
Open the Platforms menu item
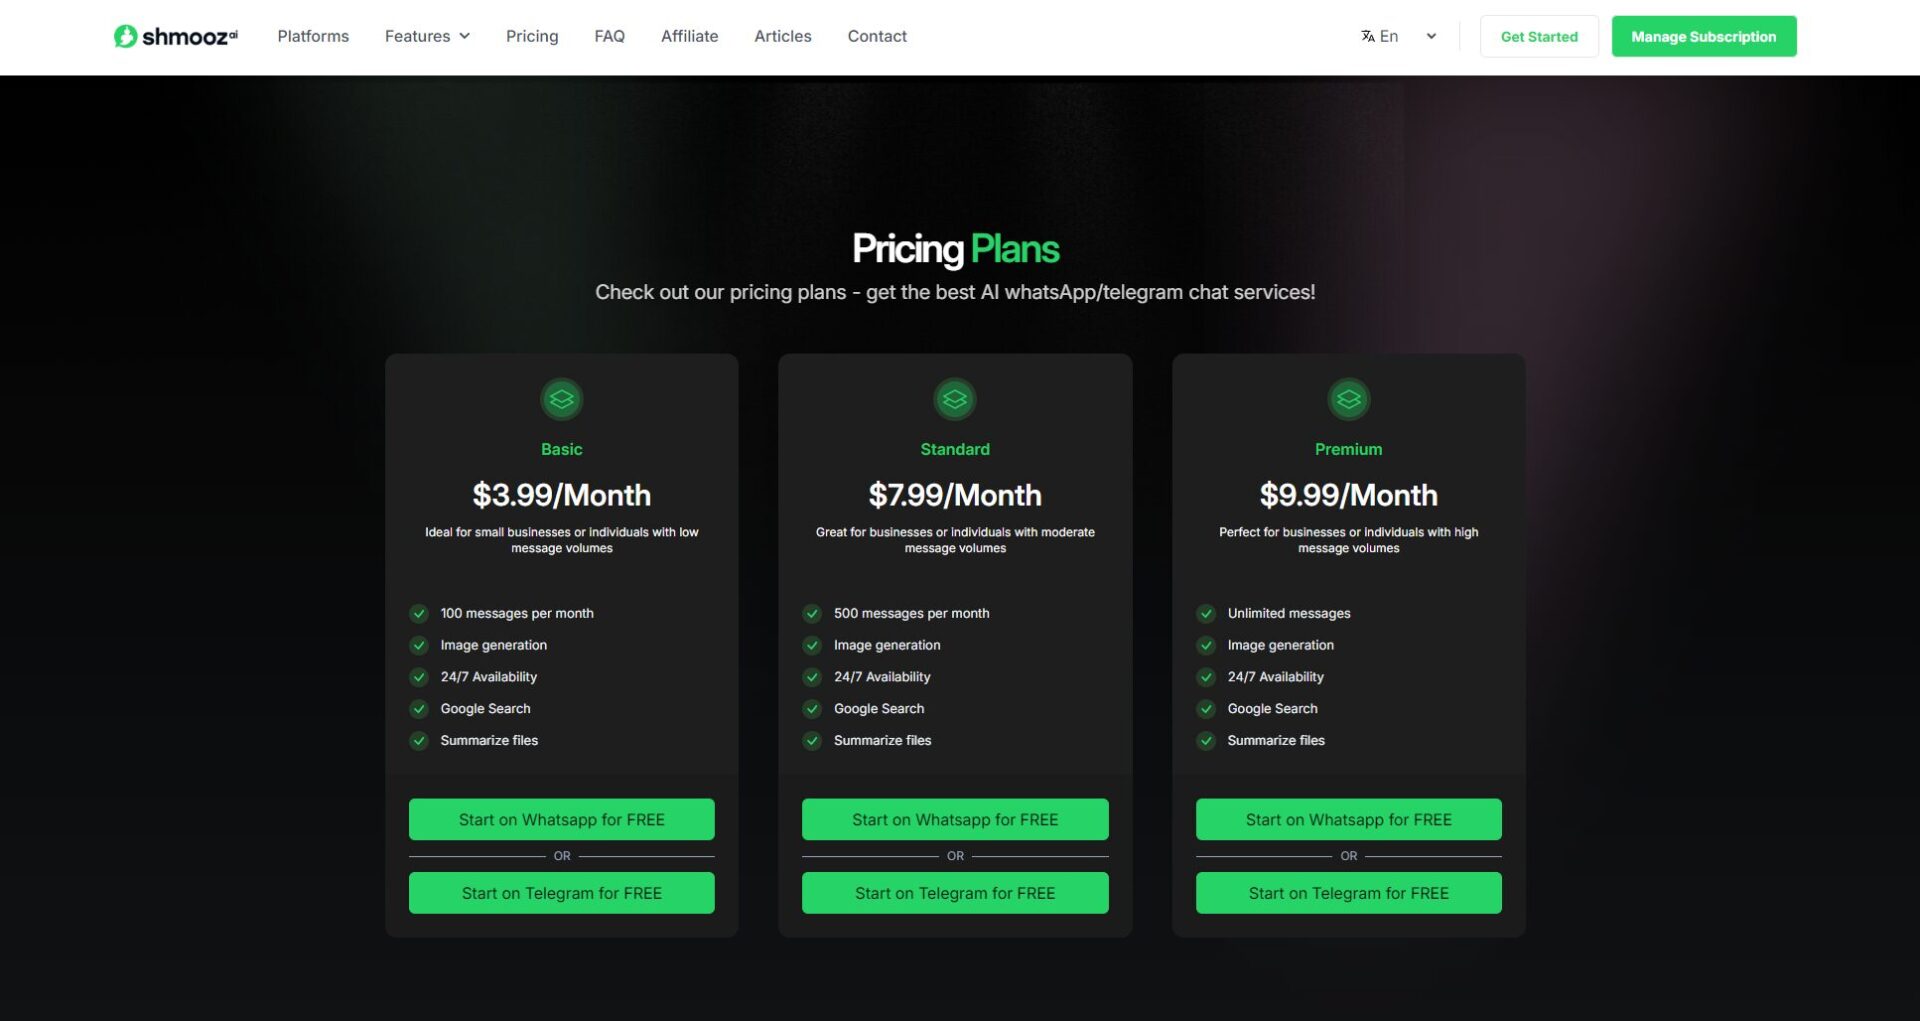(x=313, y=36)
